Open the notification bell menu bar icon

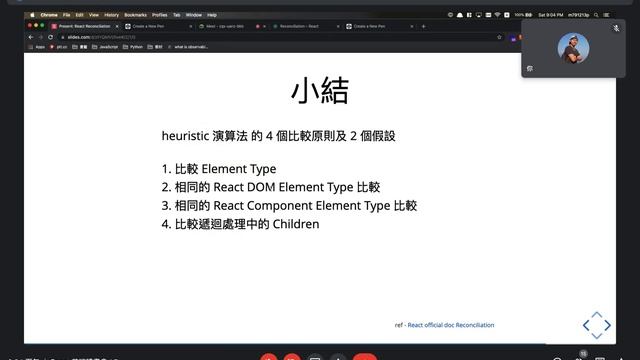coord(460,15)
